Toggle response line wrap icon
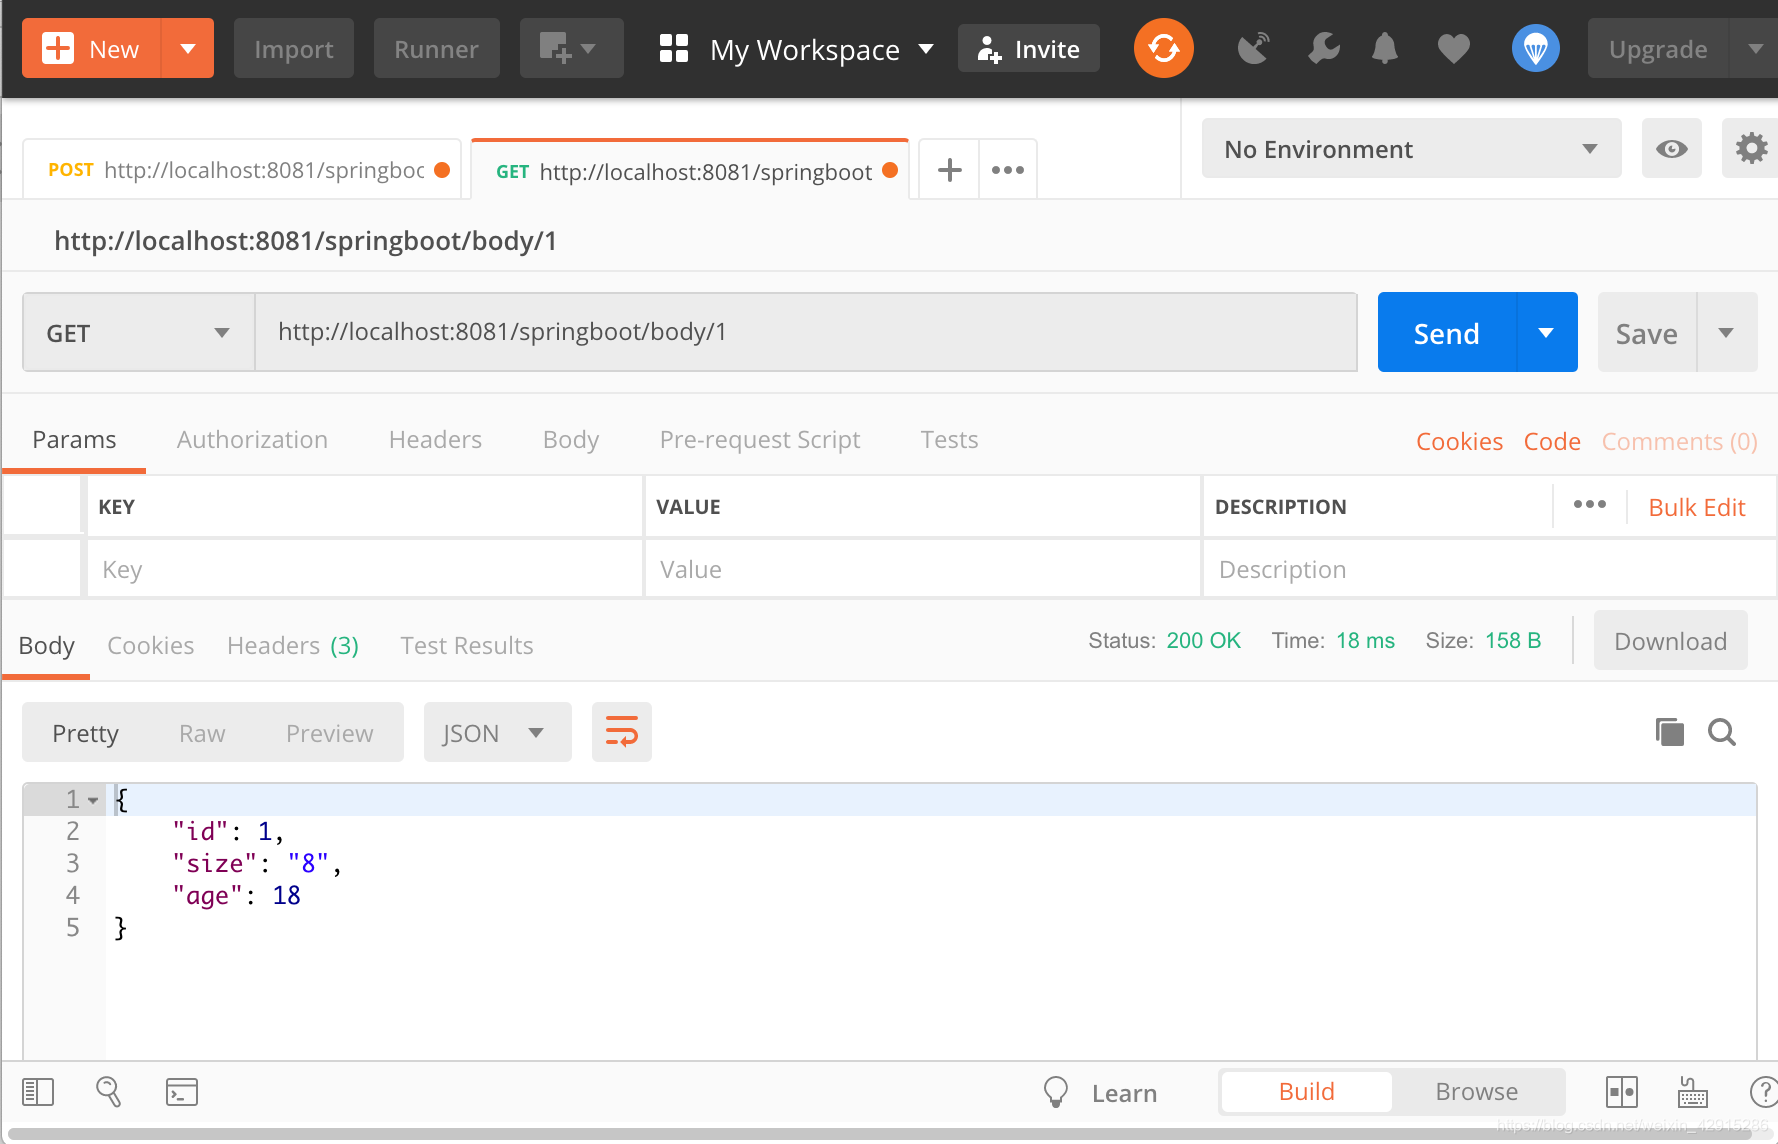The image size is (1778, 1144). click(x=622, y=732)
